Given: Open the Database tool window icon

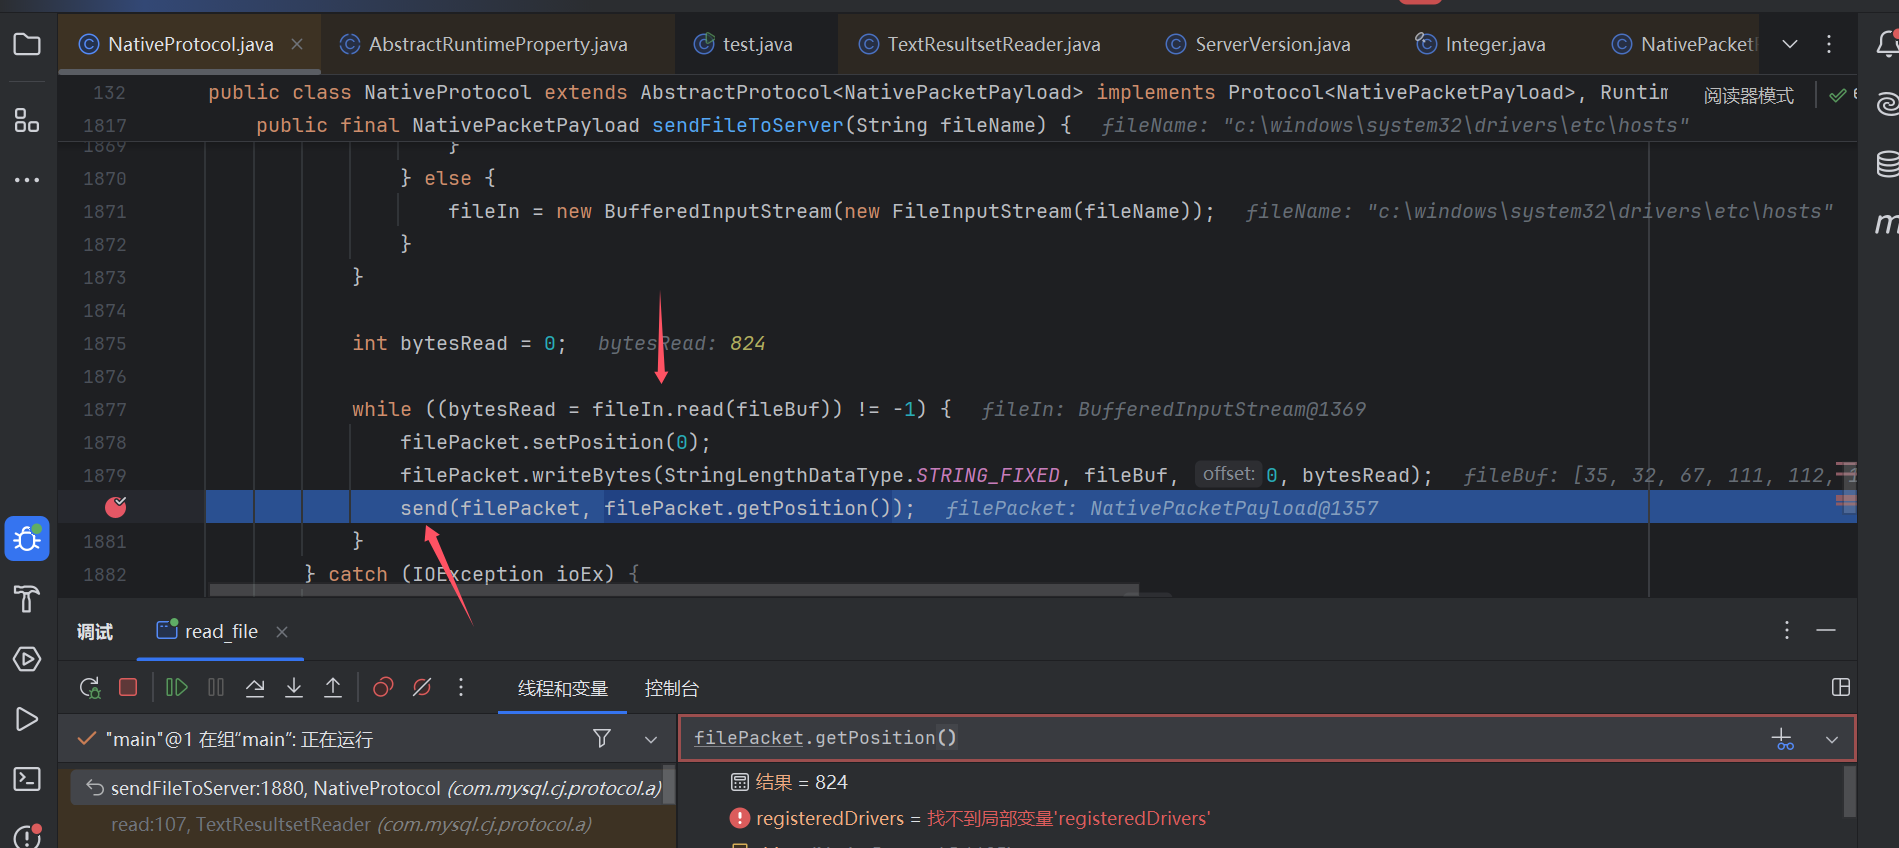Looking at the screenshot, I should [1886, 163].
